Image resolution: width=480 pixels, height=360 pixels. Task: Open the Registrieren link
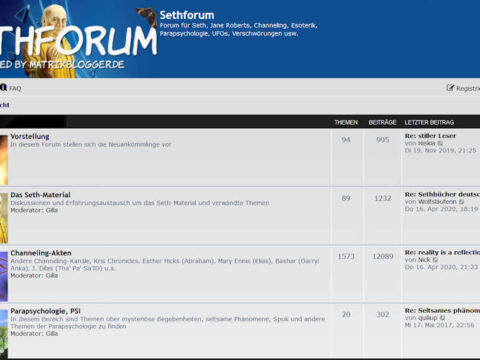[x=468, y=88]
